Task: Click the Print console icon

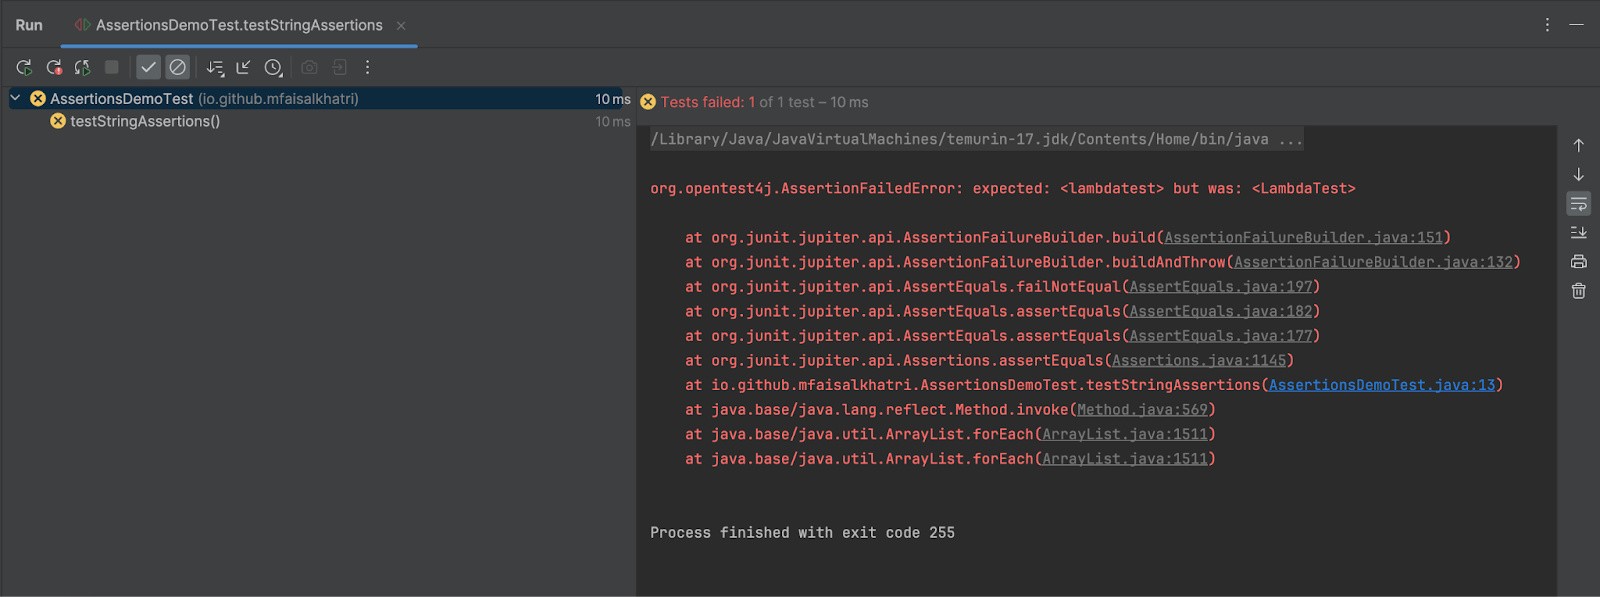Action: pyautogui.click(x=1578, y=261)
